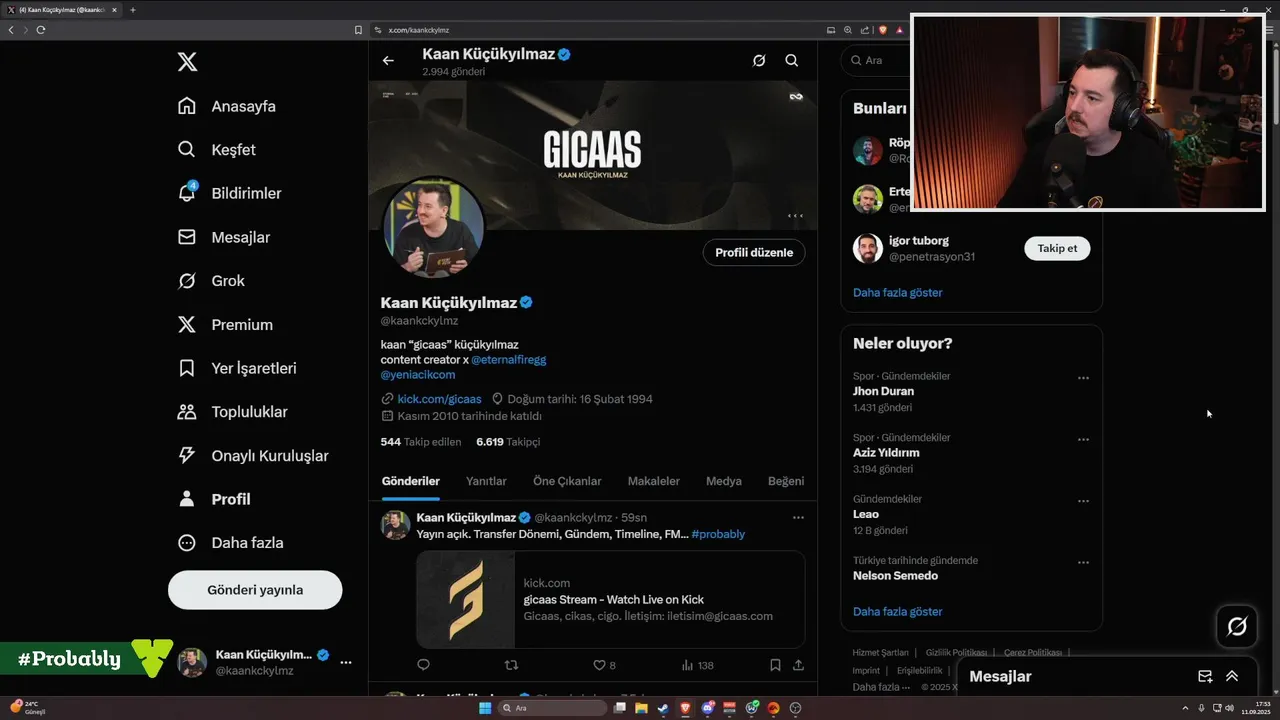1280x720 pixels.
Task: Open Topluluklar communities
Action: tap(232, 412)
